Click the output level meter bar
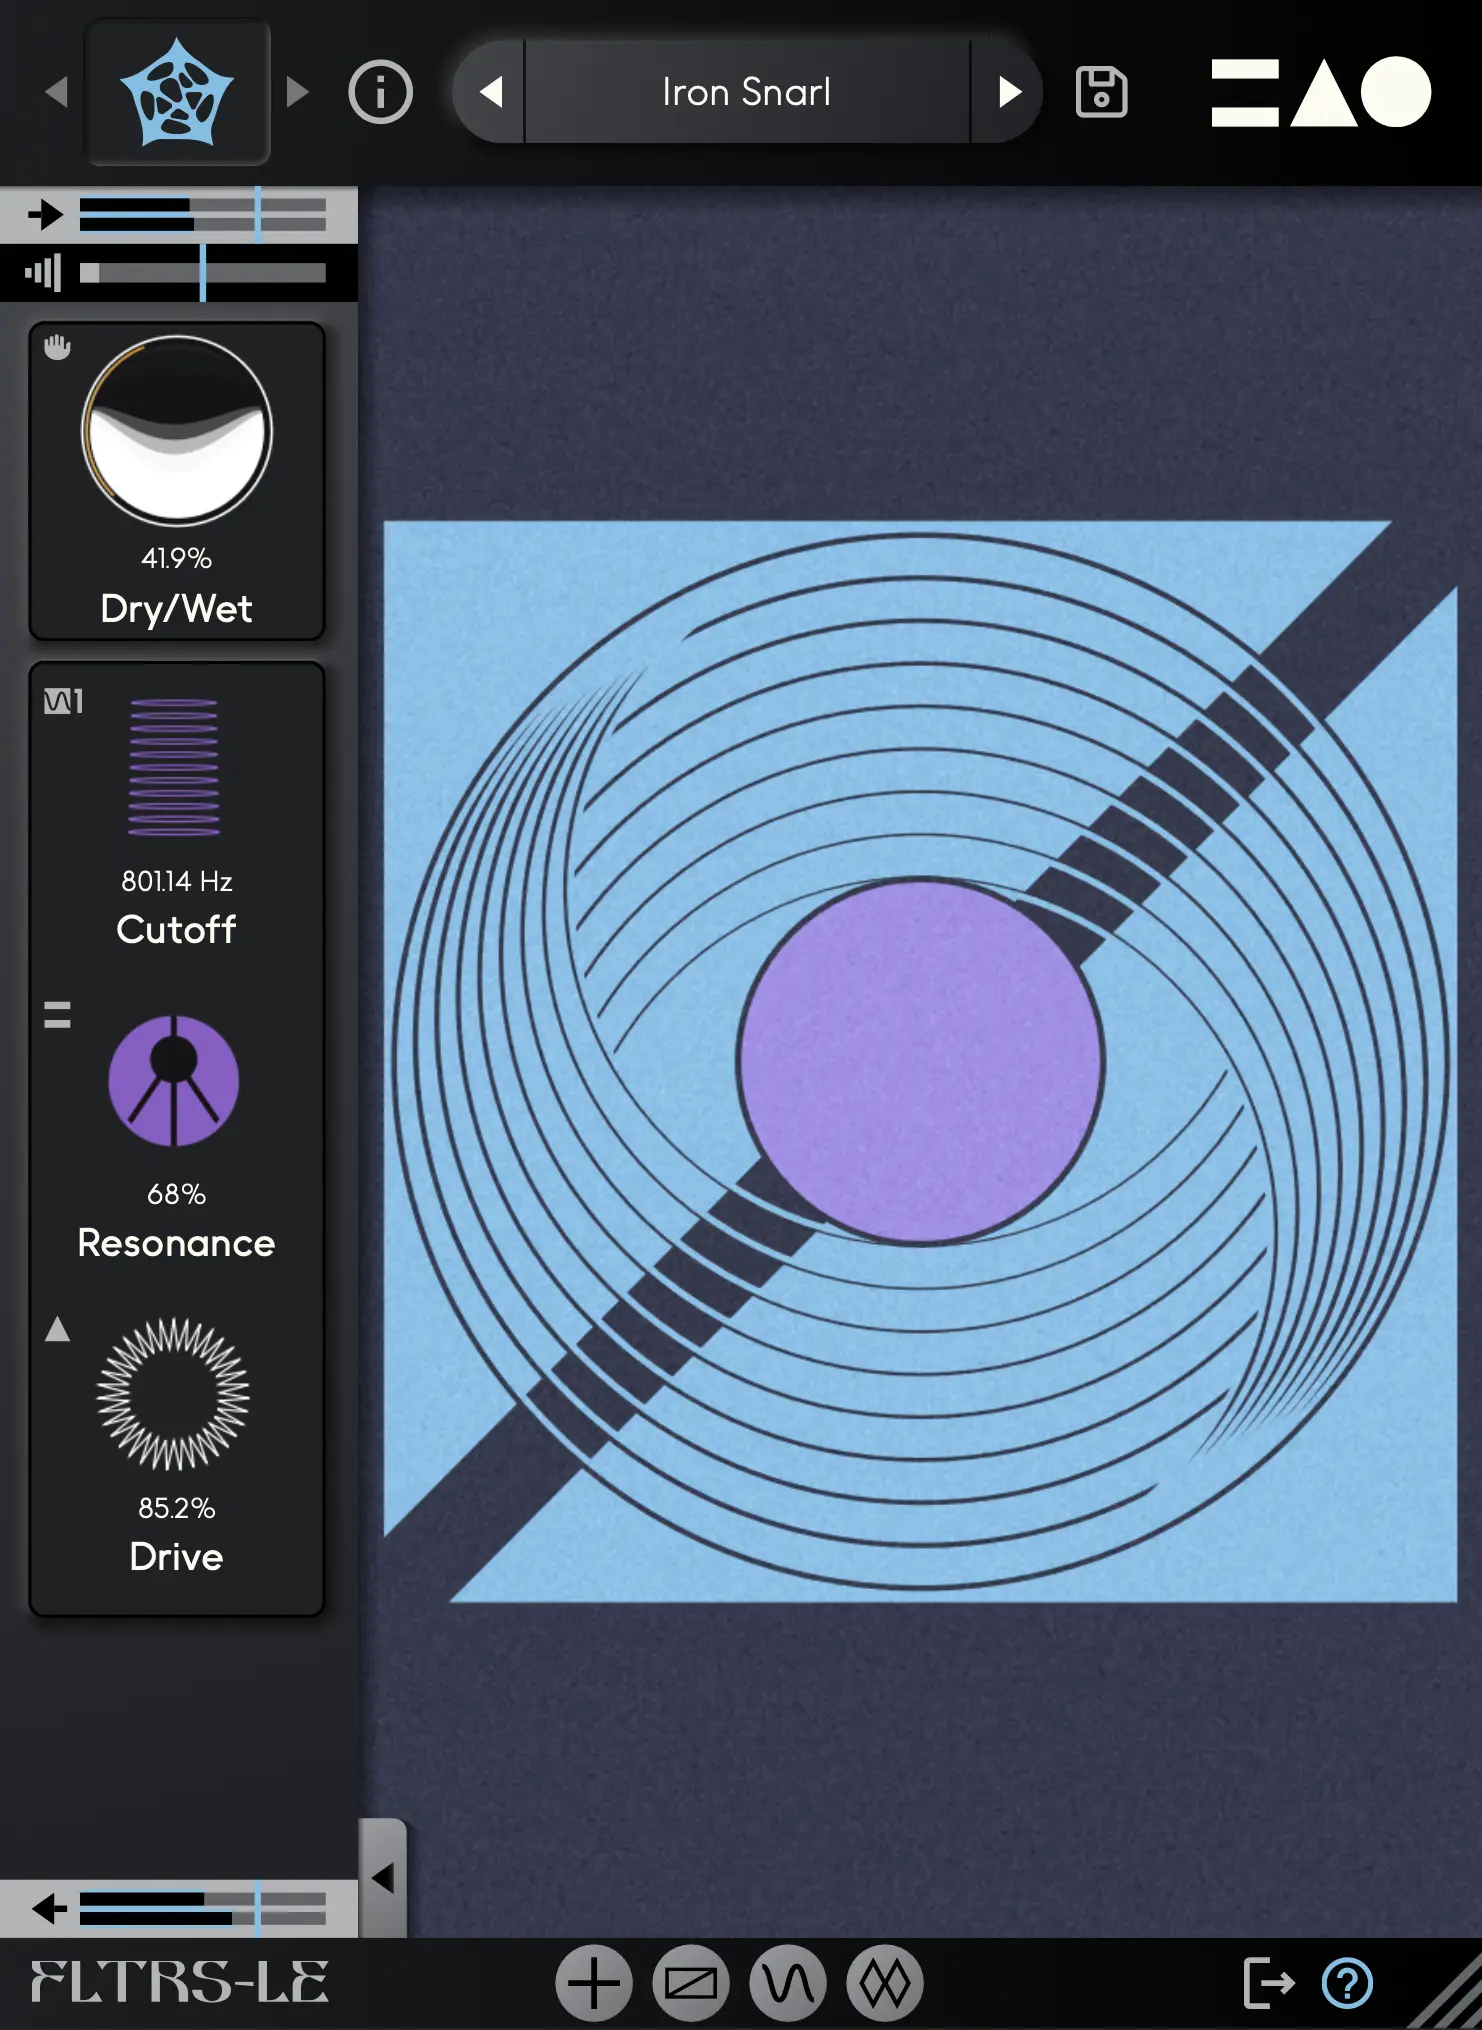The width and height of the screenshot is (1482, 2030). point(203,1909)
